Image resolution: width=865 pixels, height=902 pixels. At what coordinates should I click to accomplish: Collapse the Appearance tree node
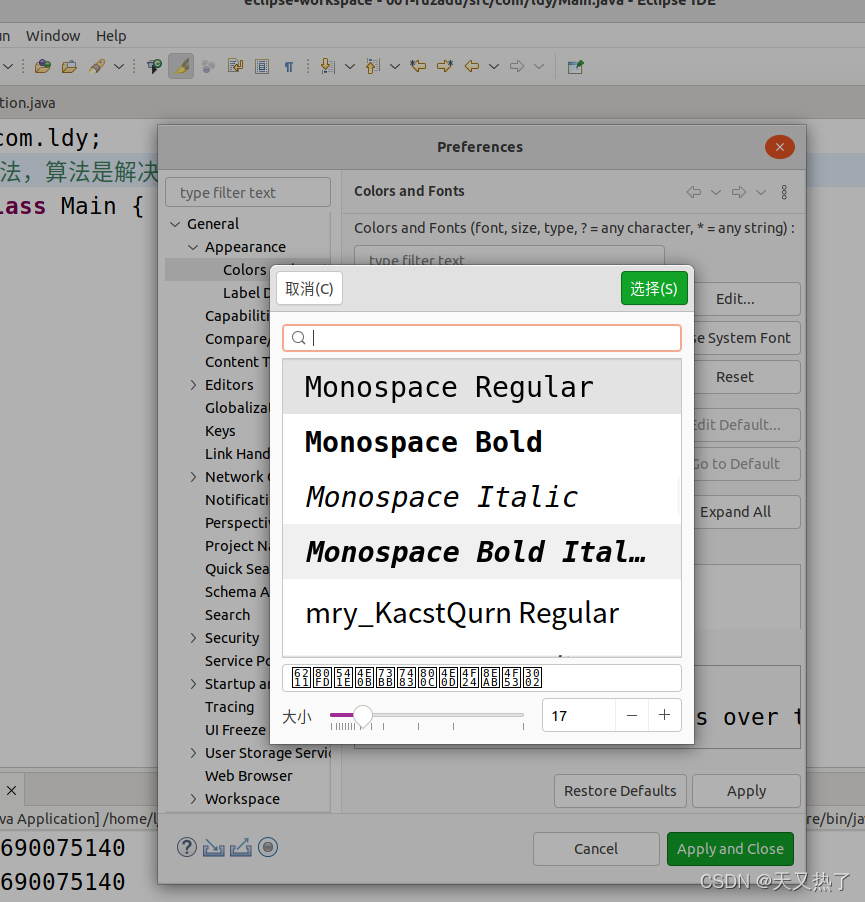193,247
